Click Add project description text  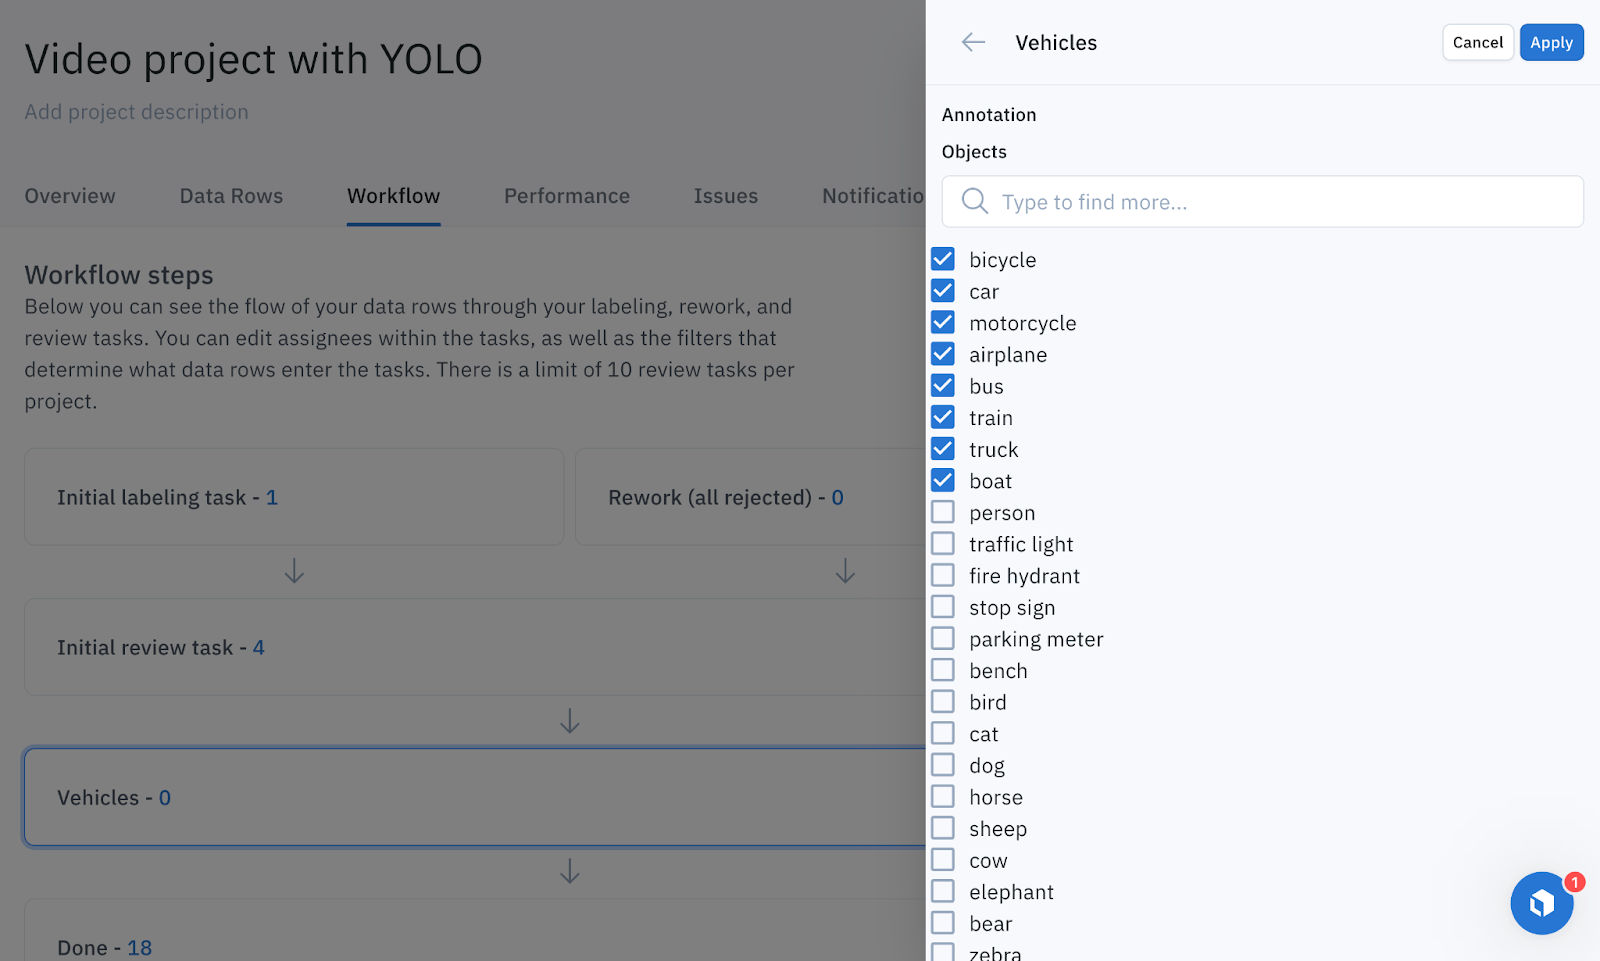[136, 112]
